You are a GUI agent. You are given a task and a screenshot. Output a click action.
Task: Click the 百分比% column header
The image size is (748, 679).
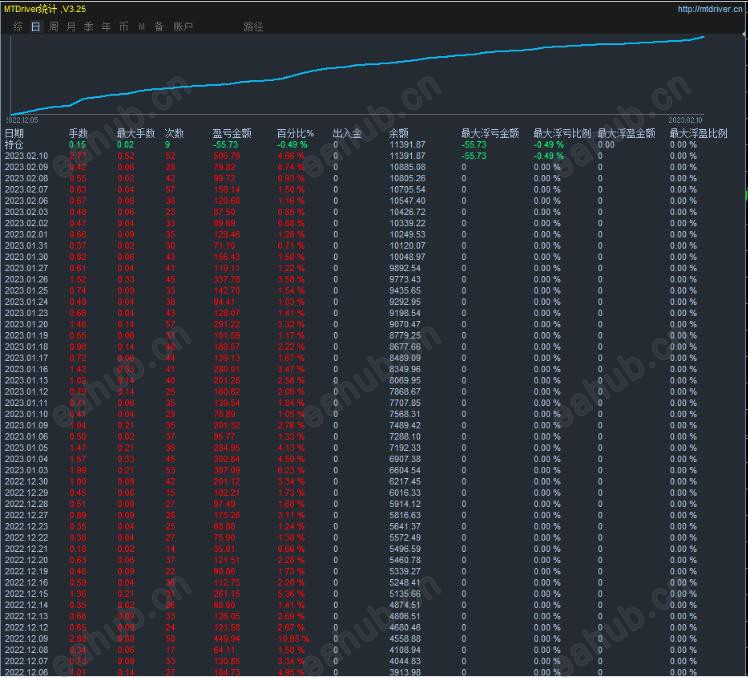295,133
